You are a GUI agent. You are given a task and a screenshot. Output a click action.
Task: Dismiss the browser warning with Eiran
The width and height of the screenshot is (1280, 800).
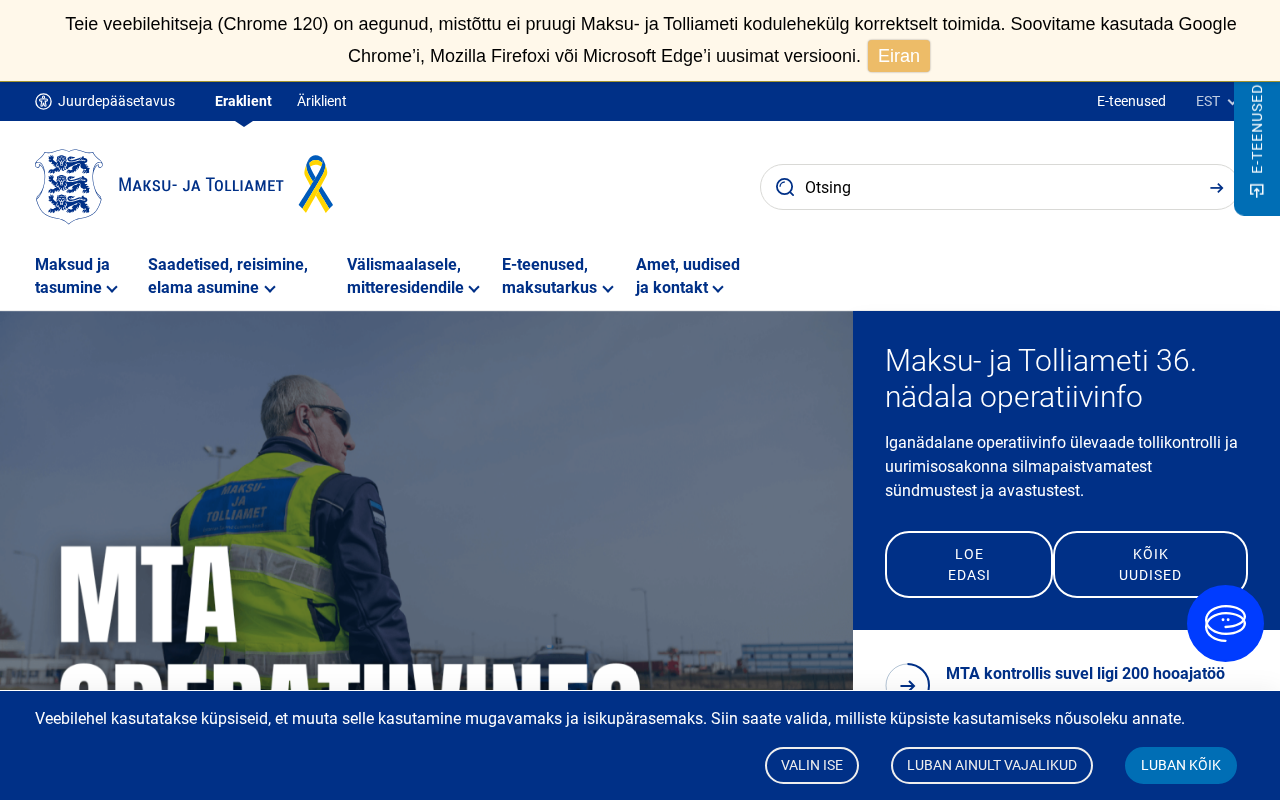[x=899, y=56]
